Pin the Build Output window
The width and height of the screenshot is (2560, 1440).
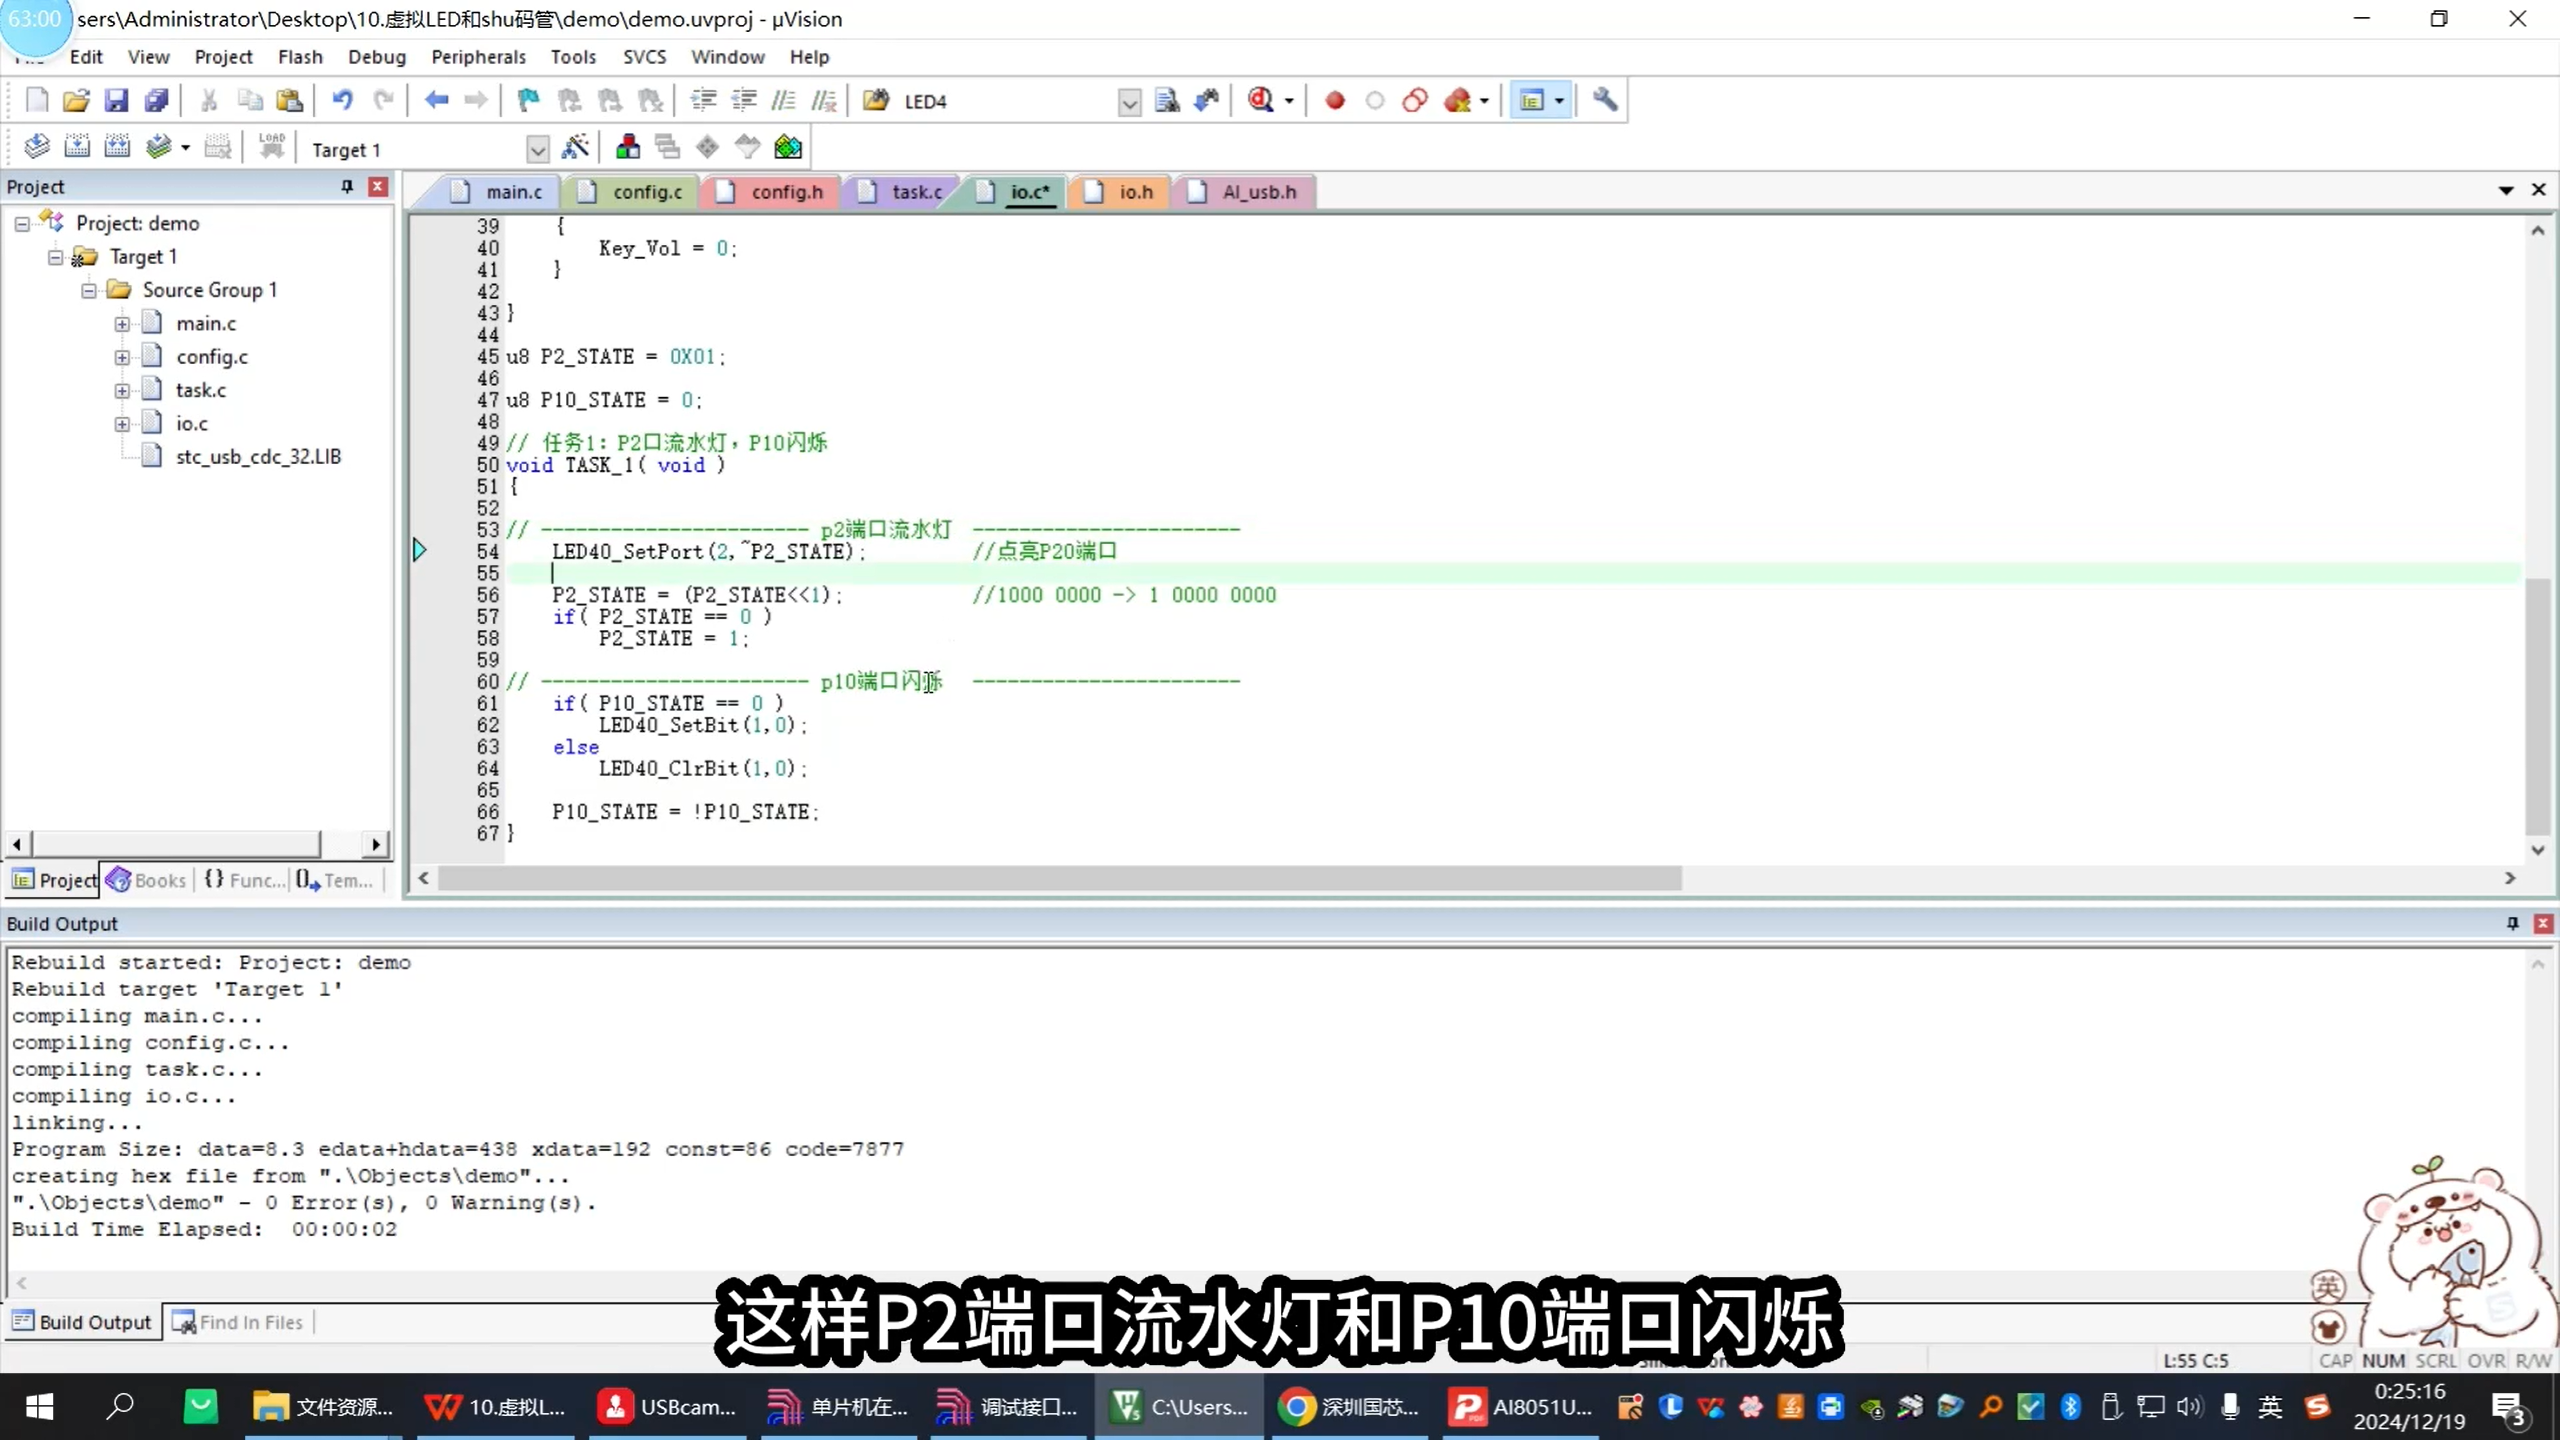click(2511, 923)
